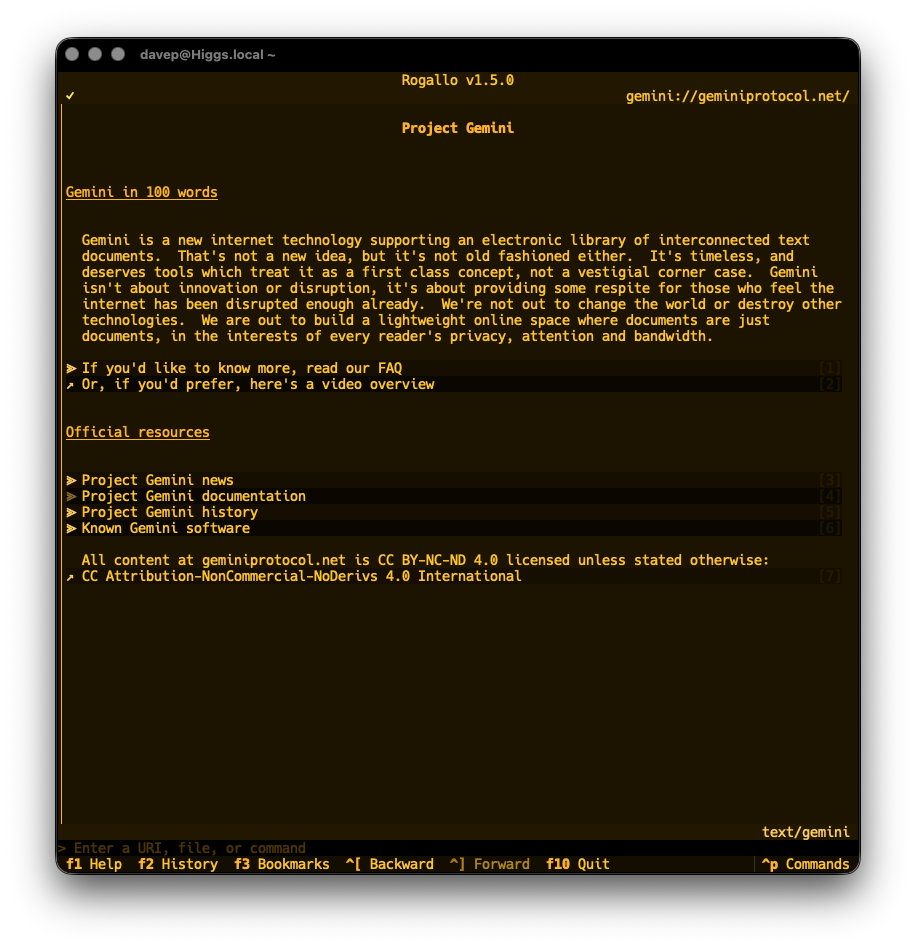Click the 'Official resources' heading
Screen dimensions: 916x948
pyautogui.click(x=137, y=432)
